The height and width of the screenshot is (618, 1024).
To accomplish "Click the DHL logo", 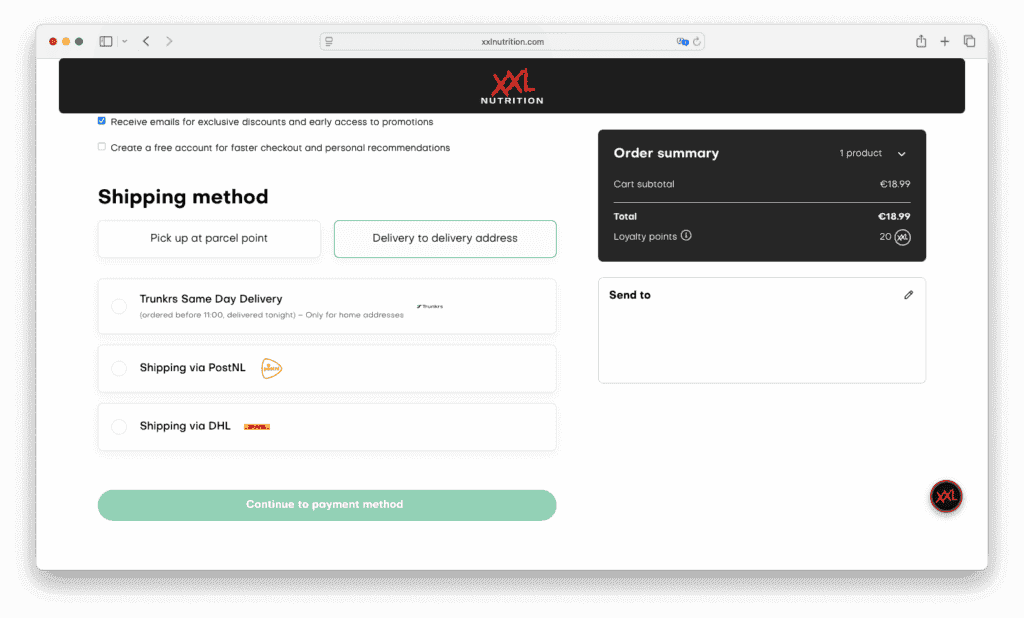I will coord(257,427).
